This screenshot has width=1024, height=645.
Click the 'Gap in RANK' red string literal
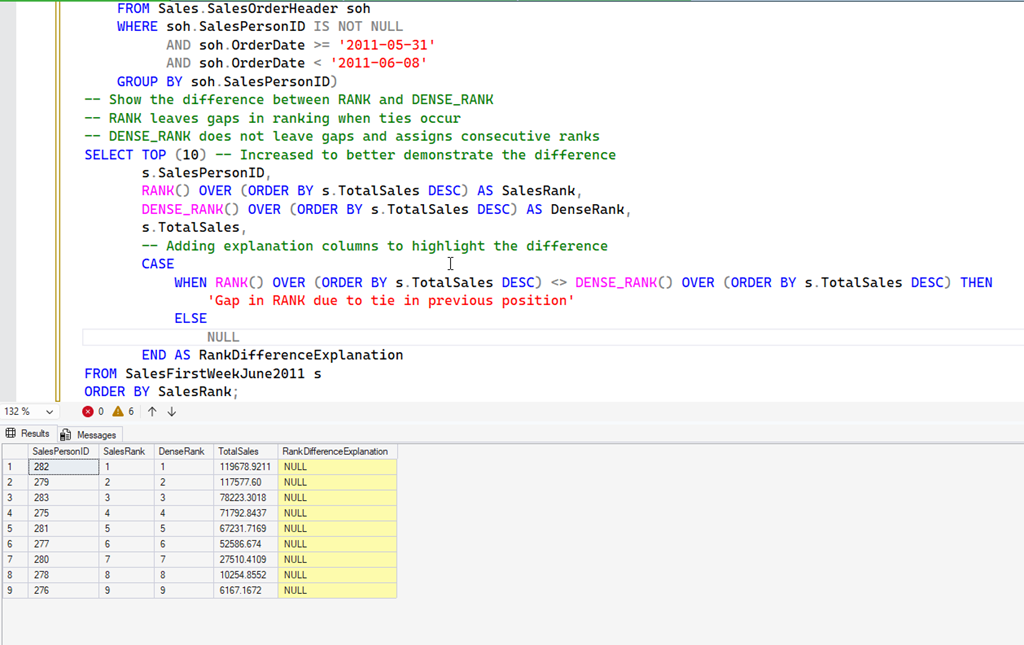point(391,300)
